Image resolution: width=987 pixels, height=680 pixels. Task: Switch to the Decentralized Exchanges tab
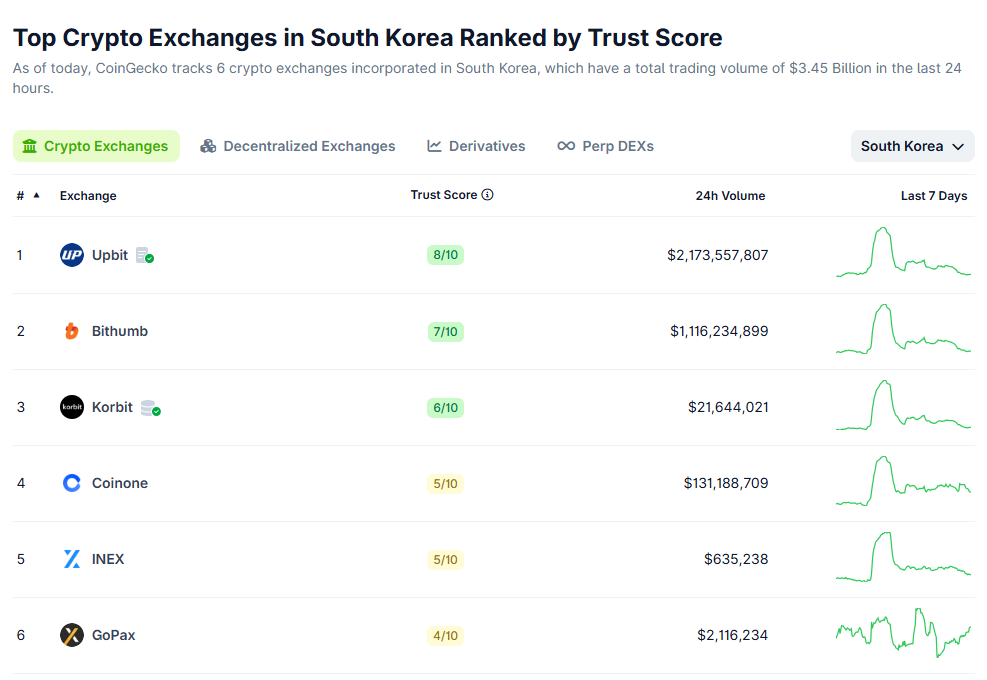(x=297, y=146)
